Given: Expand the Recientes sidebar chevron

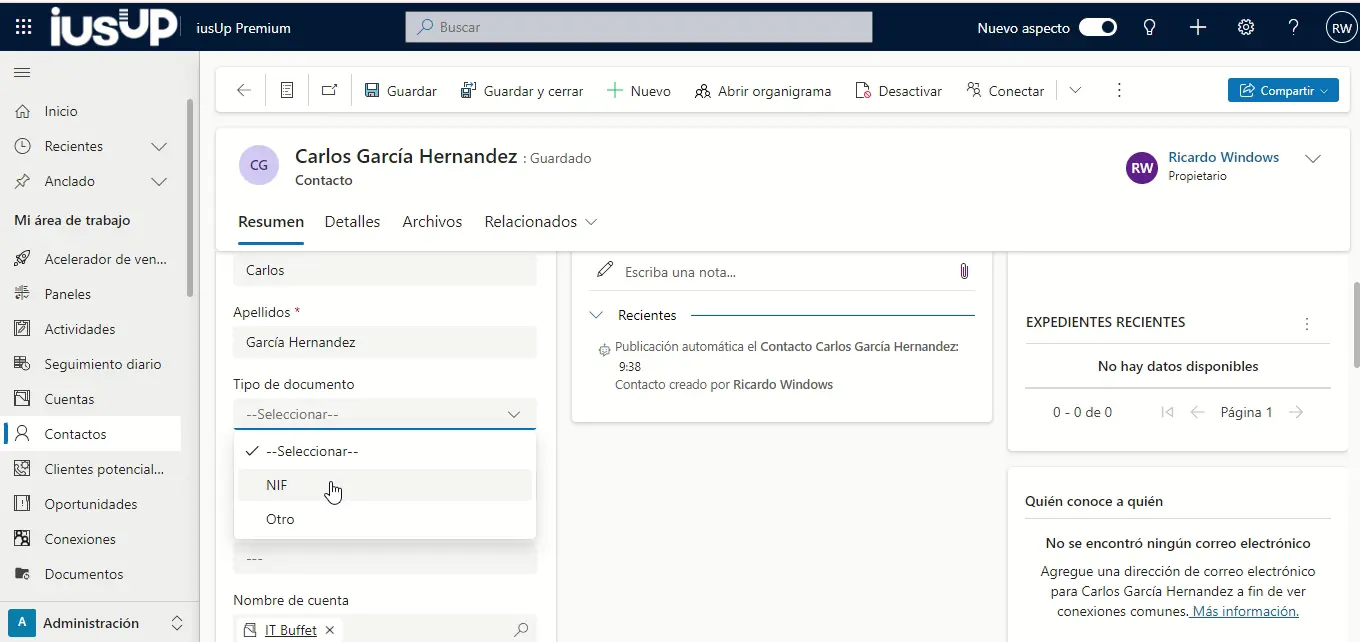Looking at the screenshot, I should coord(158,146).
